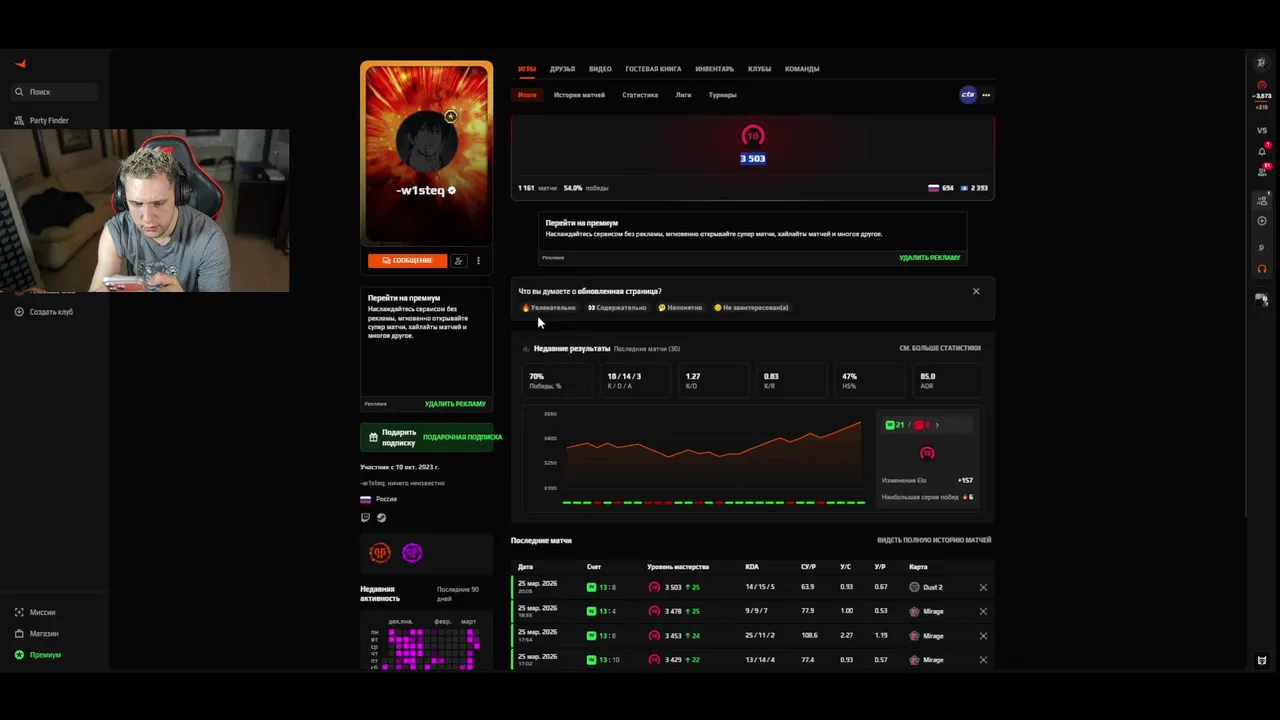Screen dimensions: 1280x720
Task: Open the three-dot menu beside game selector
Action: coord(986,95)
